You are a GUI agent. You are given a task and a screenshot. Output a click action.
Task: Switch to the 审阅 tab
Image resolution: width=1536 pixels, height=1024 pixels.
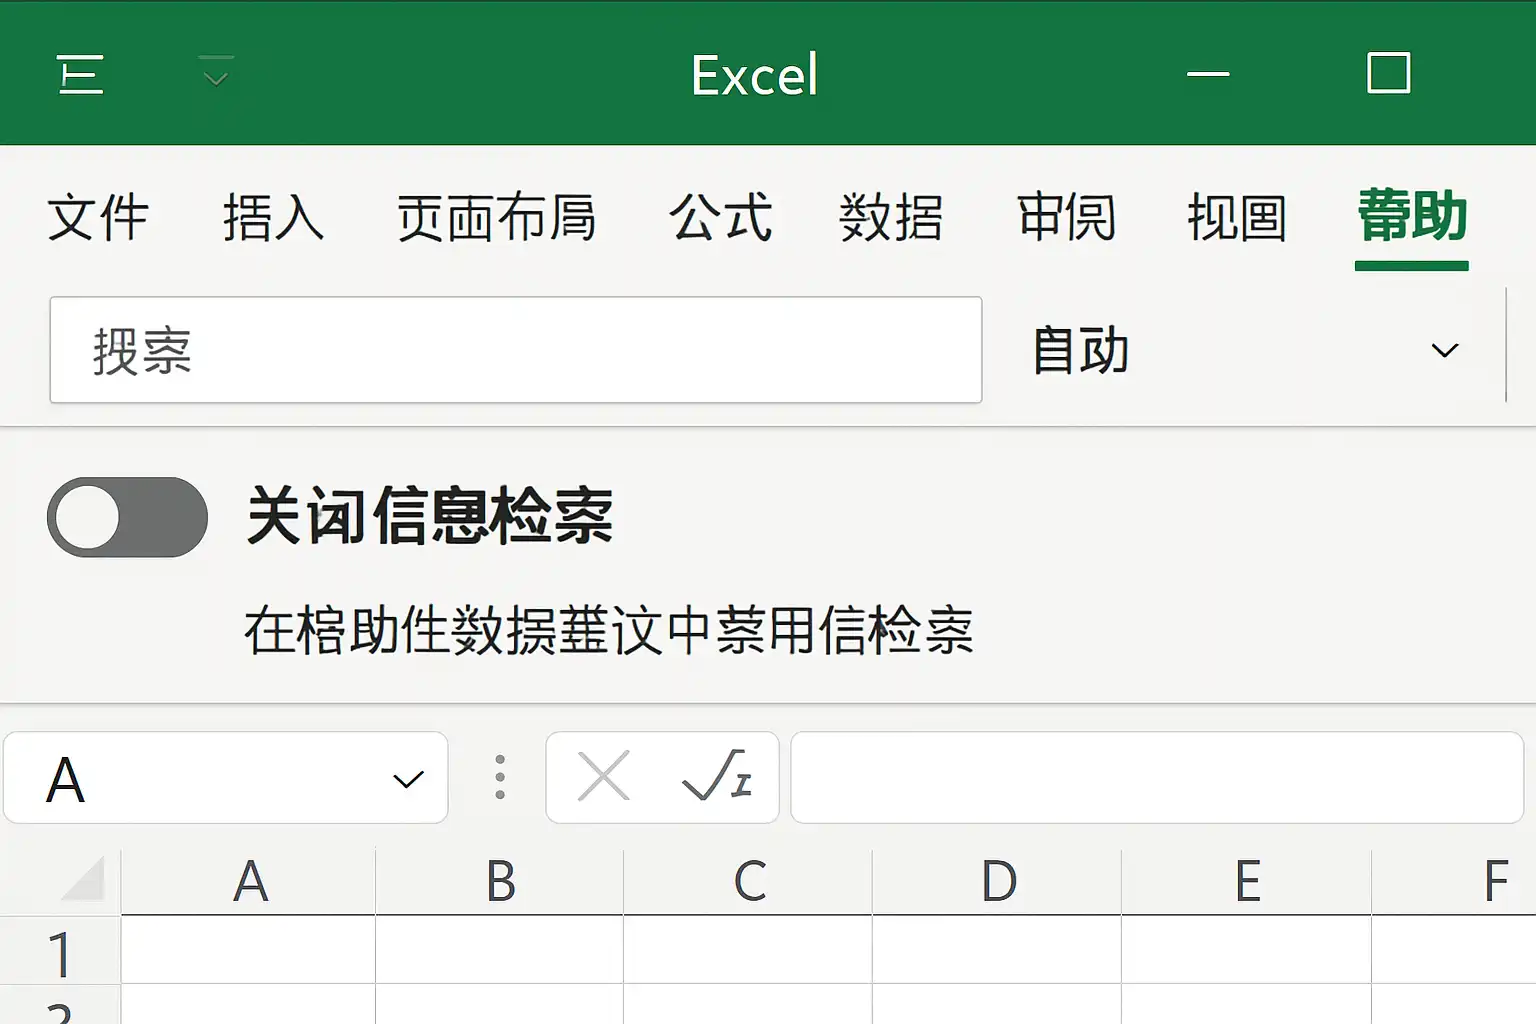tap(1066, 220)
